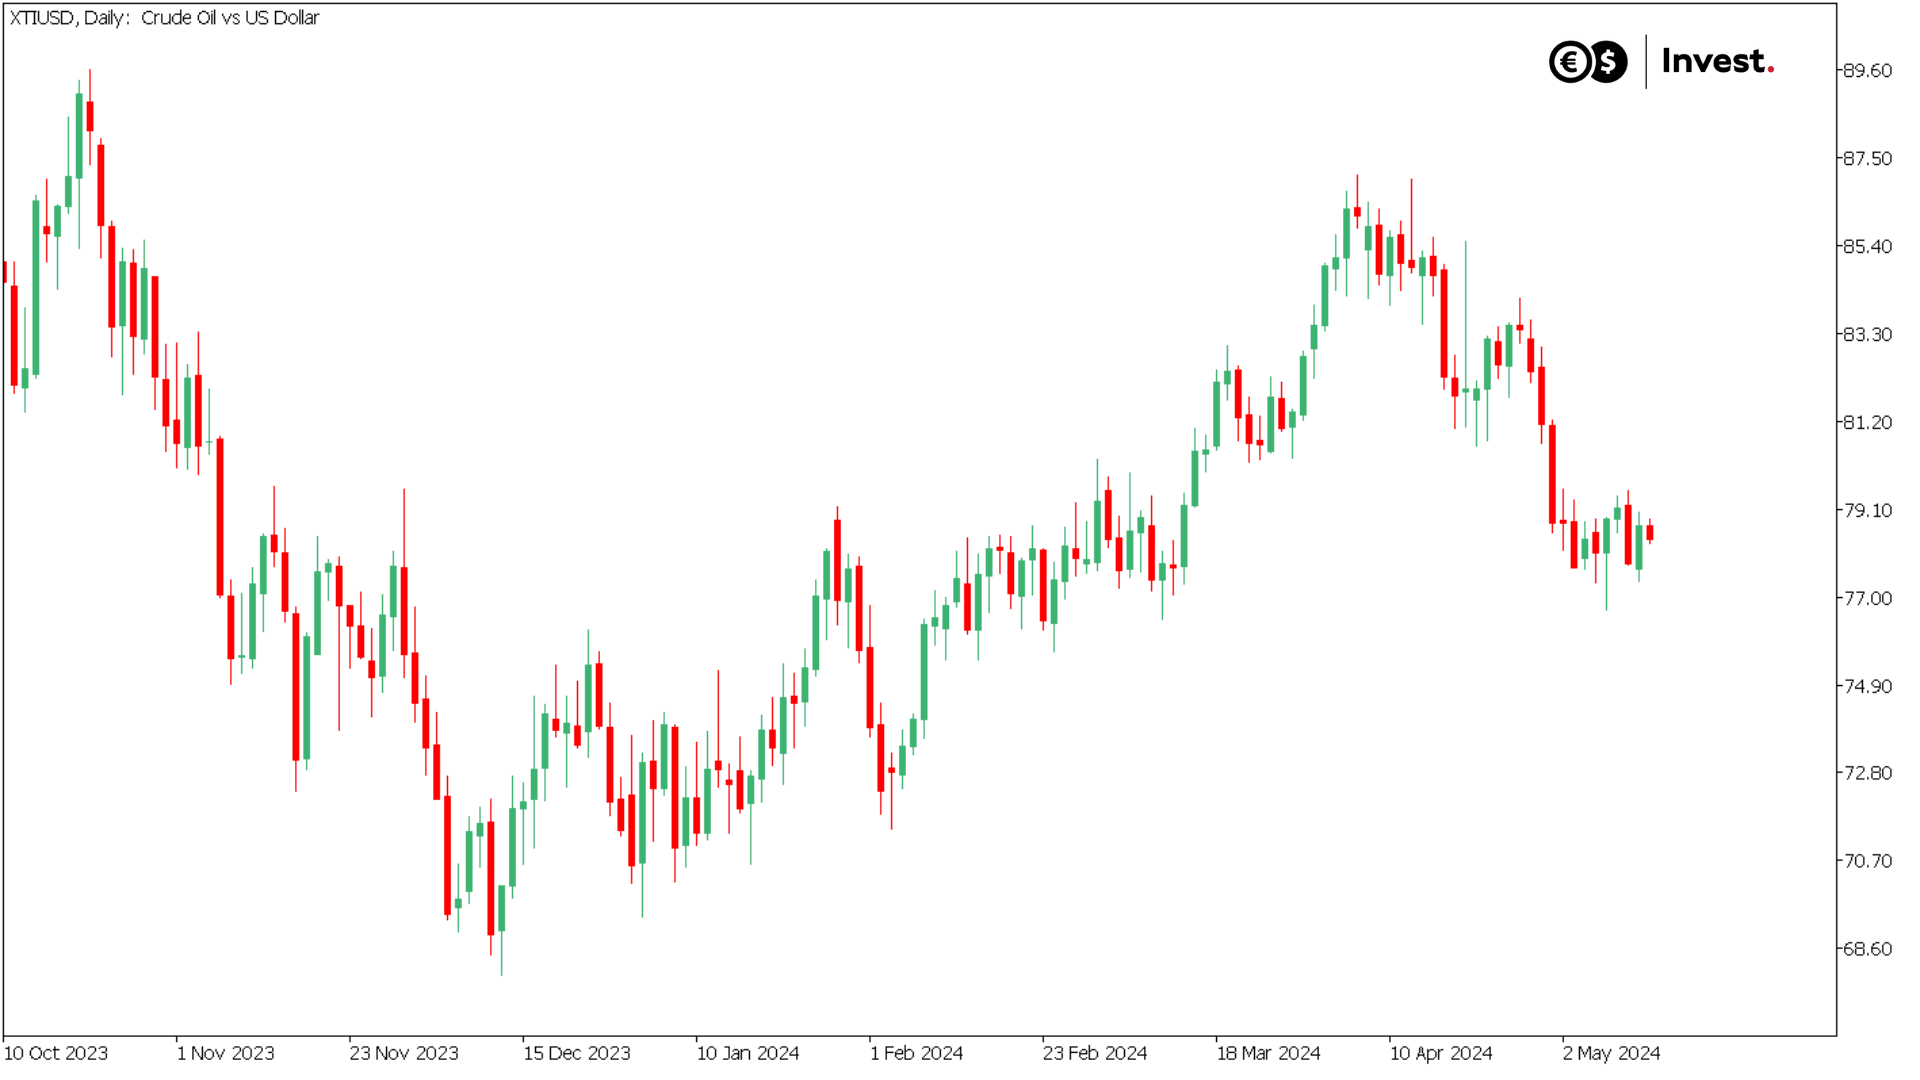Click the '1 Feb 2024' date label

click(x=916, y=1054)
